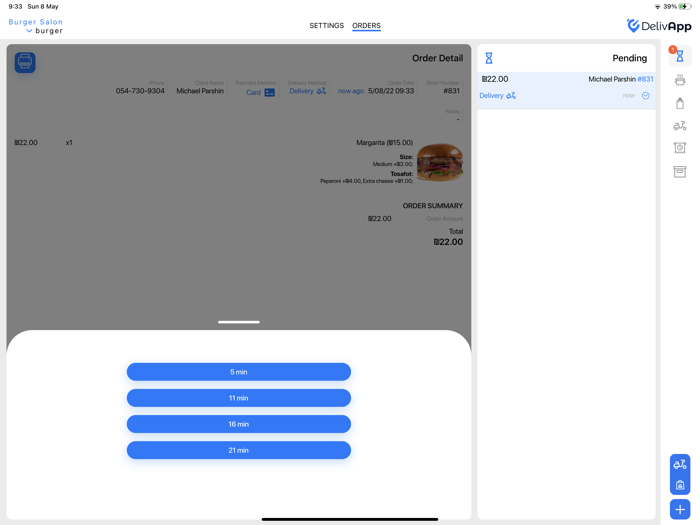
Task: Open the scooter delivery orders sidebar view
Action: [x=679, y=126]
